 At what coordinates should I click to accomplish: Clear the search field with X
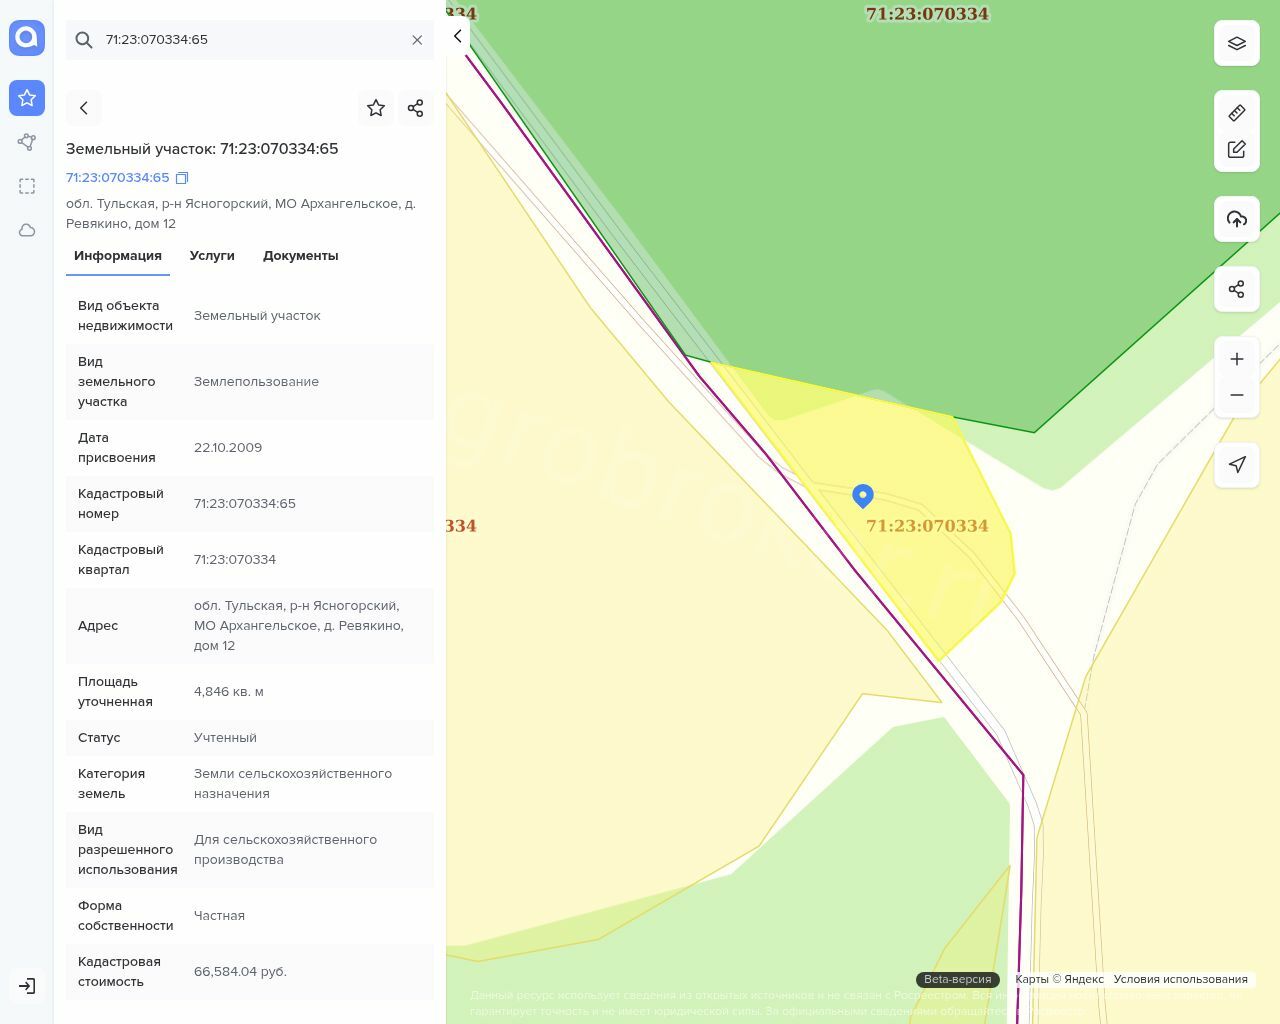coord(417,40)
